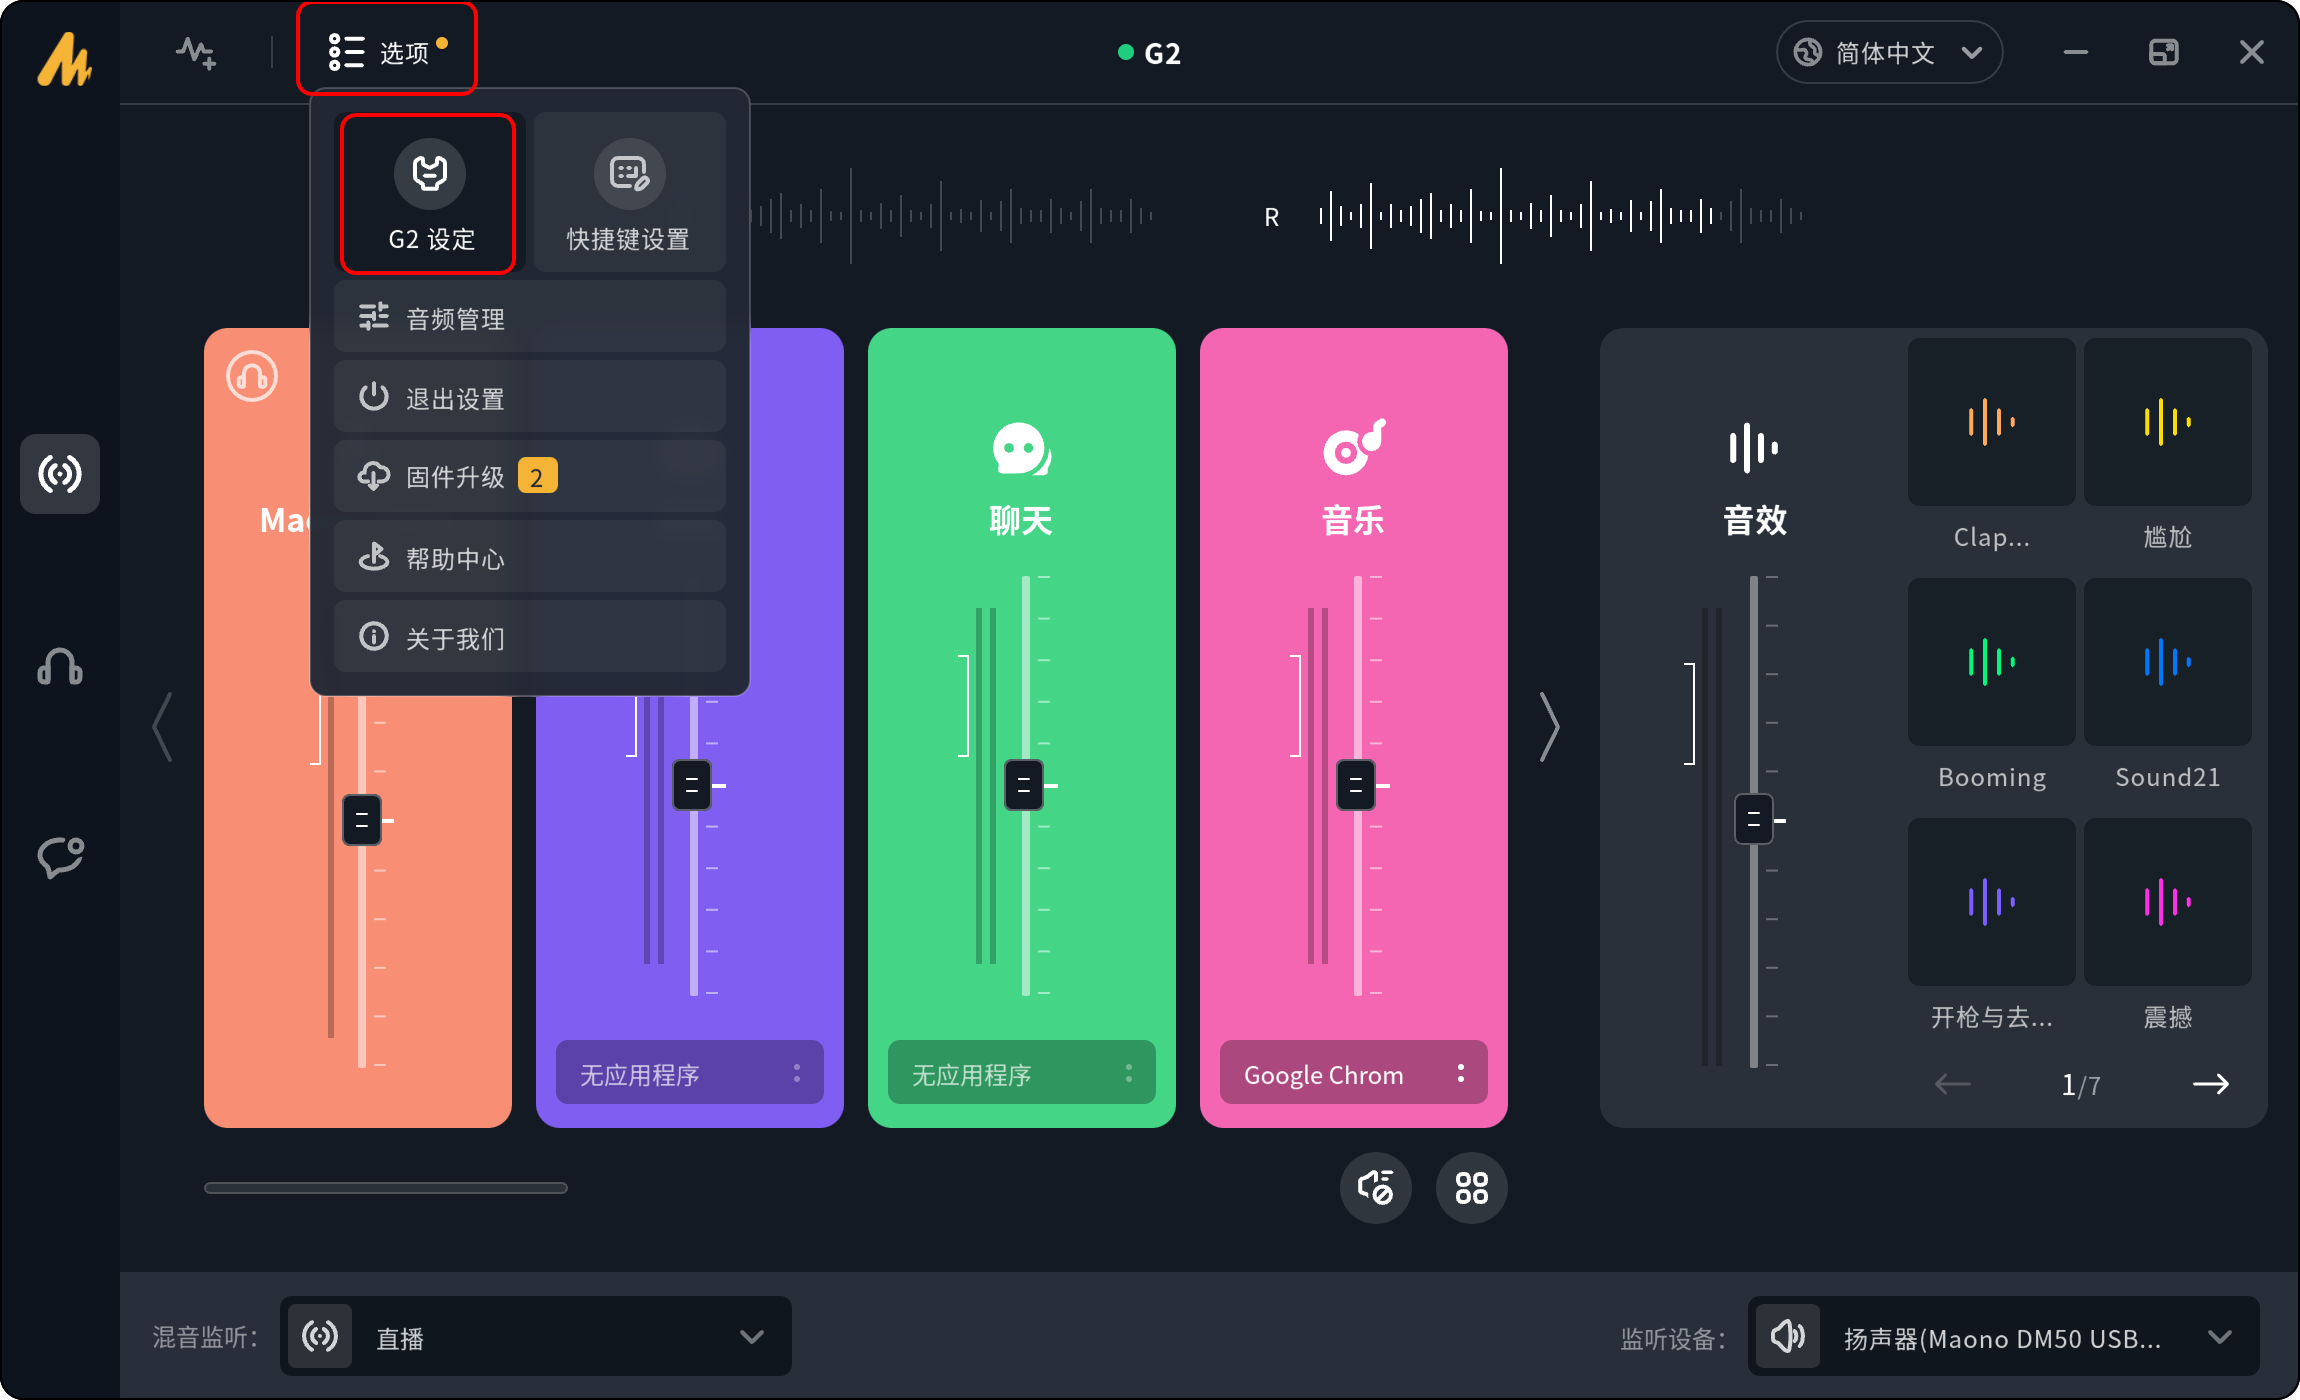The image size is (2300, 1400).
Task: Click the chat channel volume fader handle
Action: point(1024,785)
